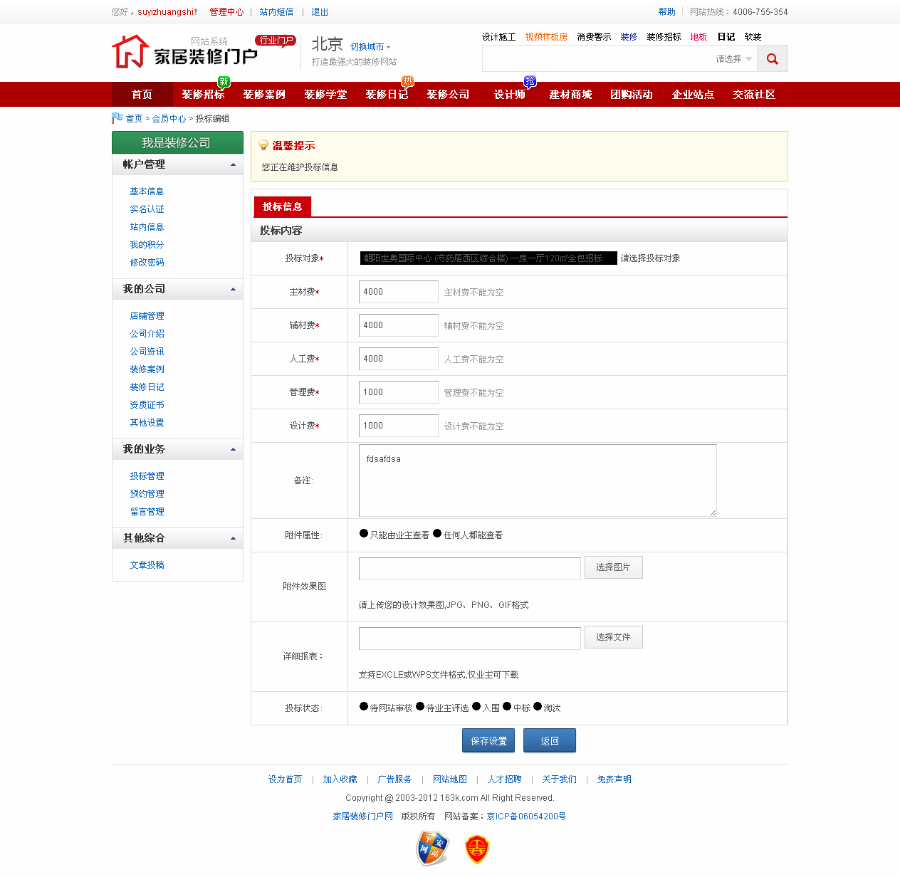
Task: Click the red magnifier search icon
Action: click(770, 58)
